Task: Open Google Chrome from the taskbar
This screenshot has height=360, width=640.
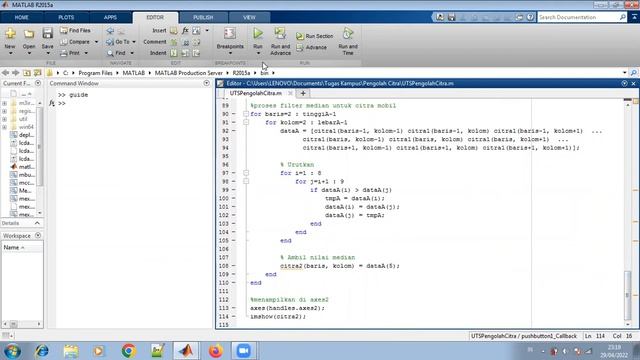Action: (x=128, y=351)
